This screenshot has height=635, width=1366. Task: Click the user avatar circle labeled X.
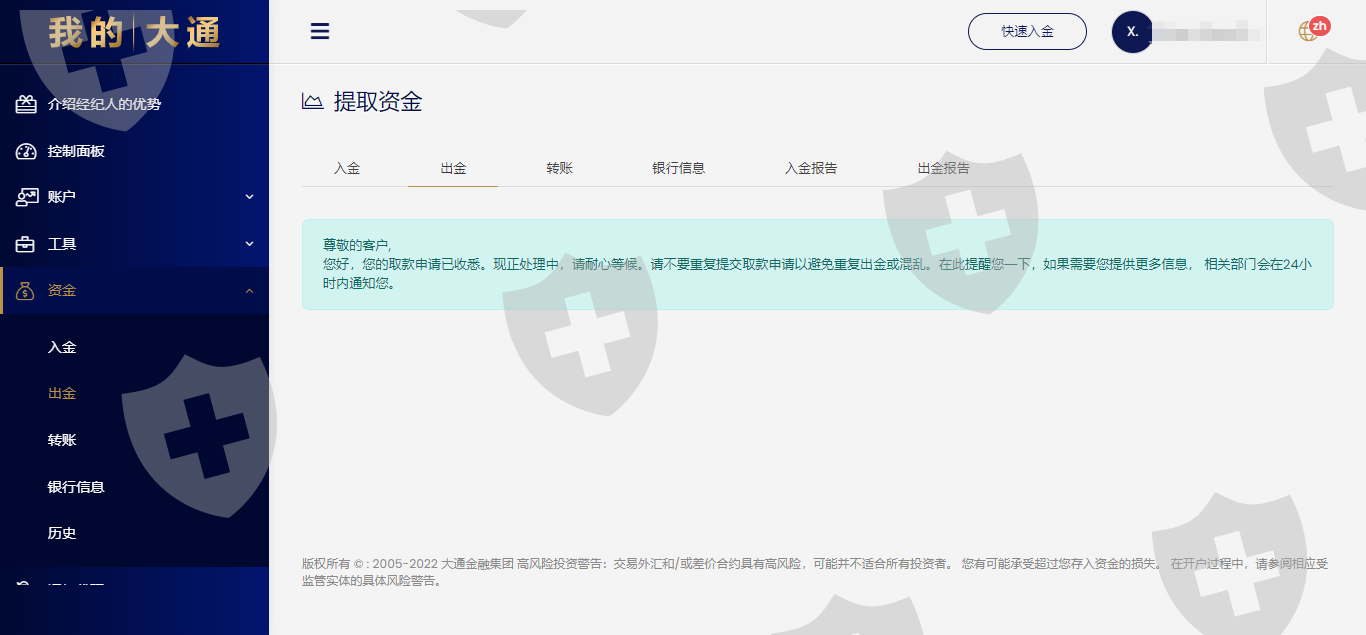1133,32
